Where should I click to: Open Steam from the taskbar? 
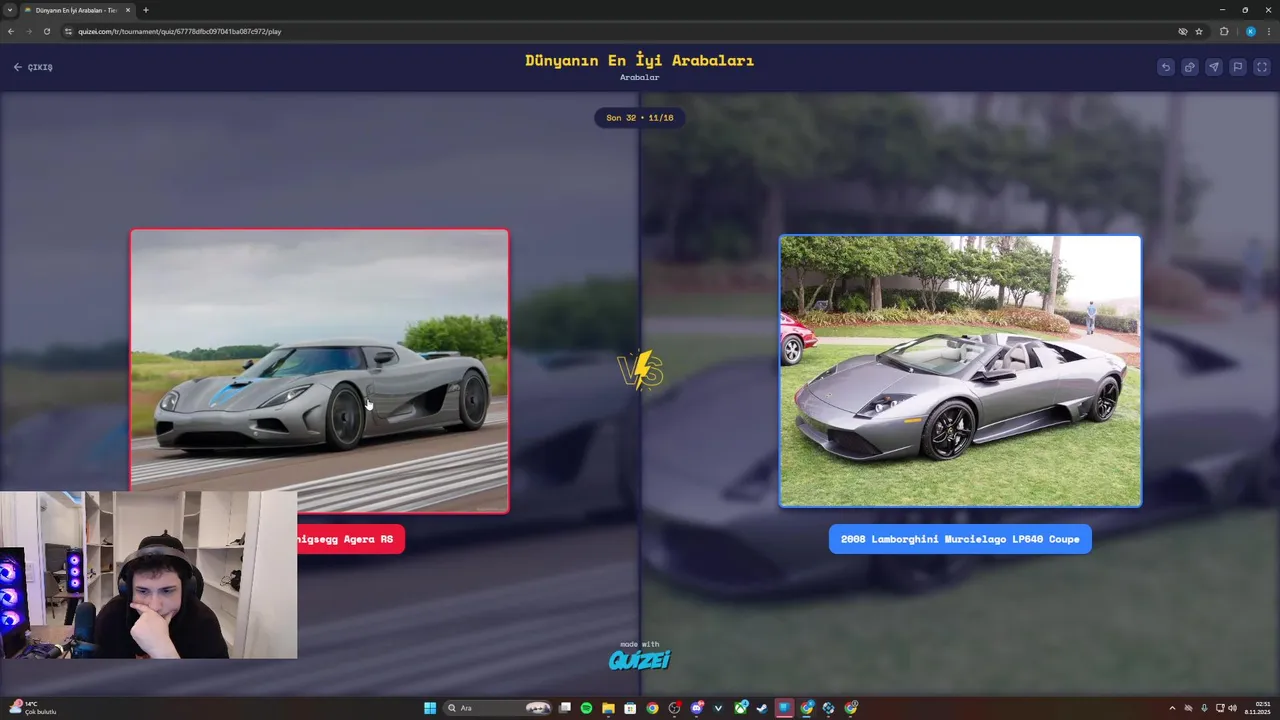coord(762,708)
